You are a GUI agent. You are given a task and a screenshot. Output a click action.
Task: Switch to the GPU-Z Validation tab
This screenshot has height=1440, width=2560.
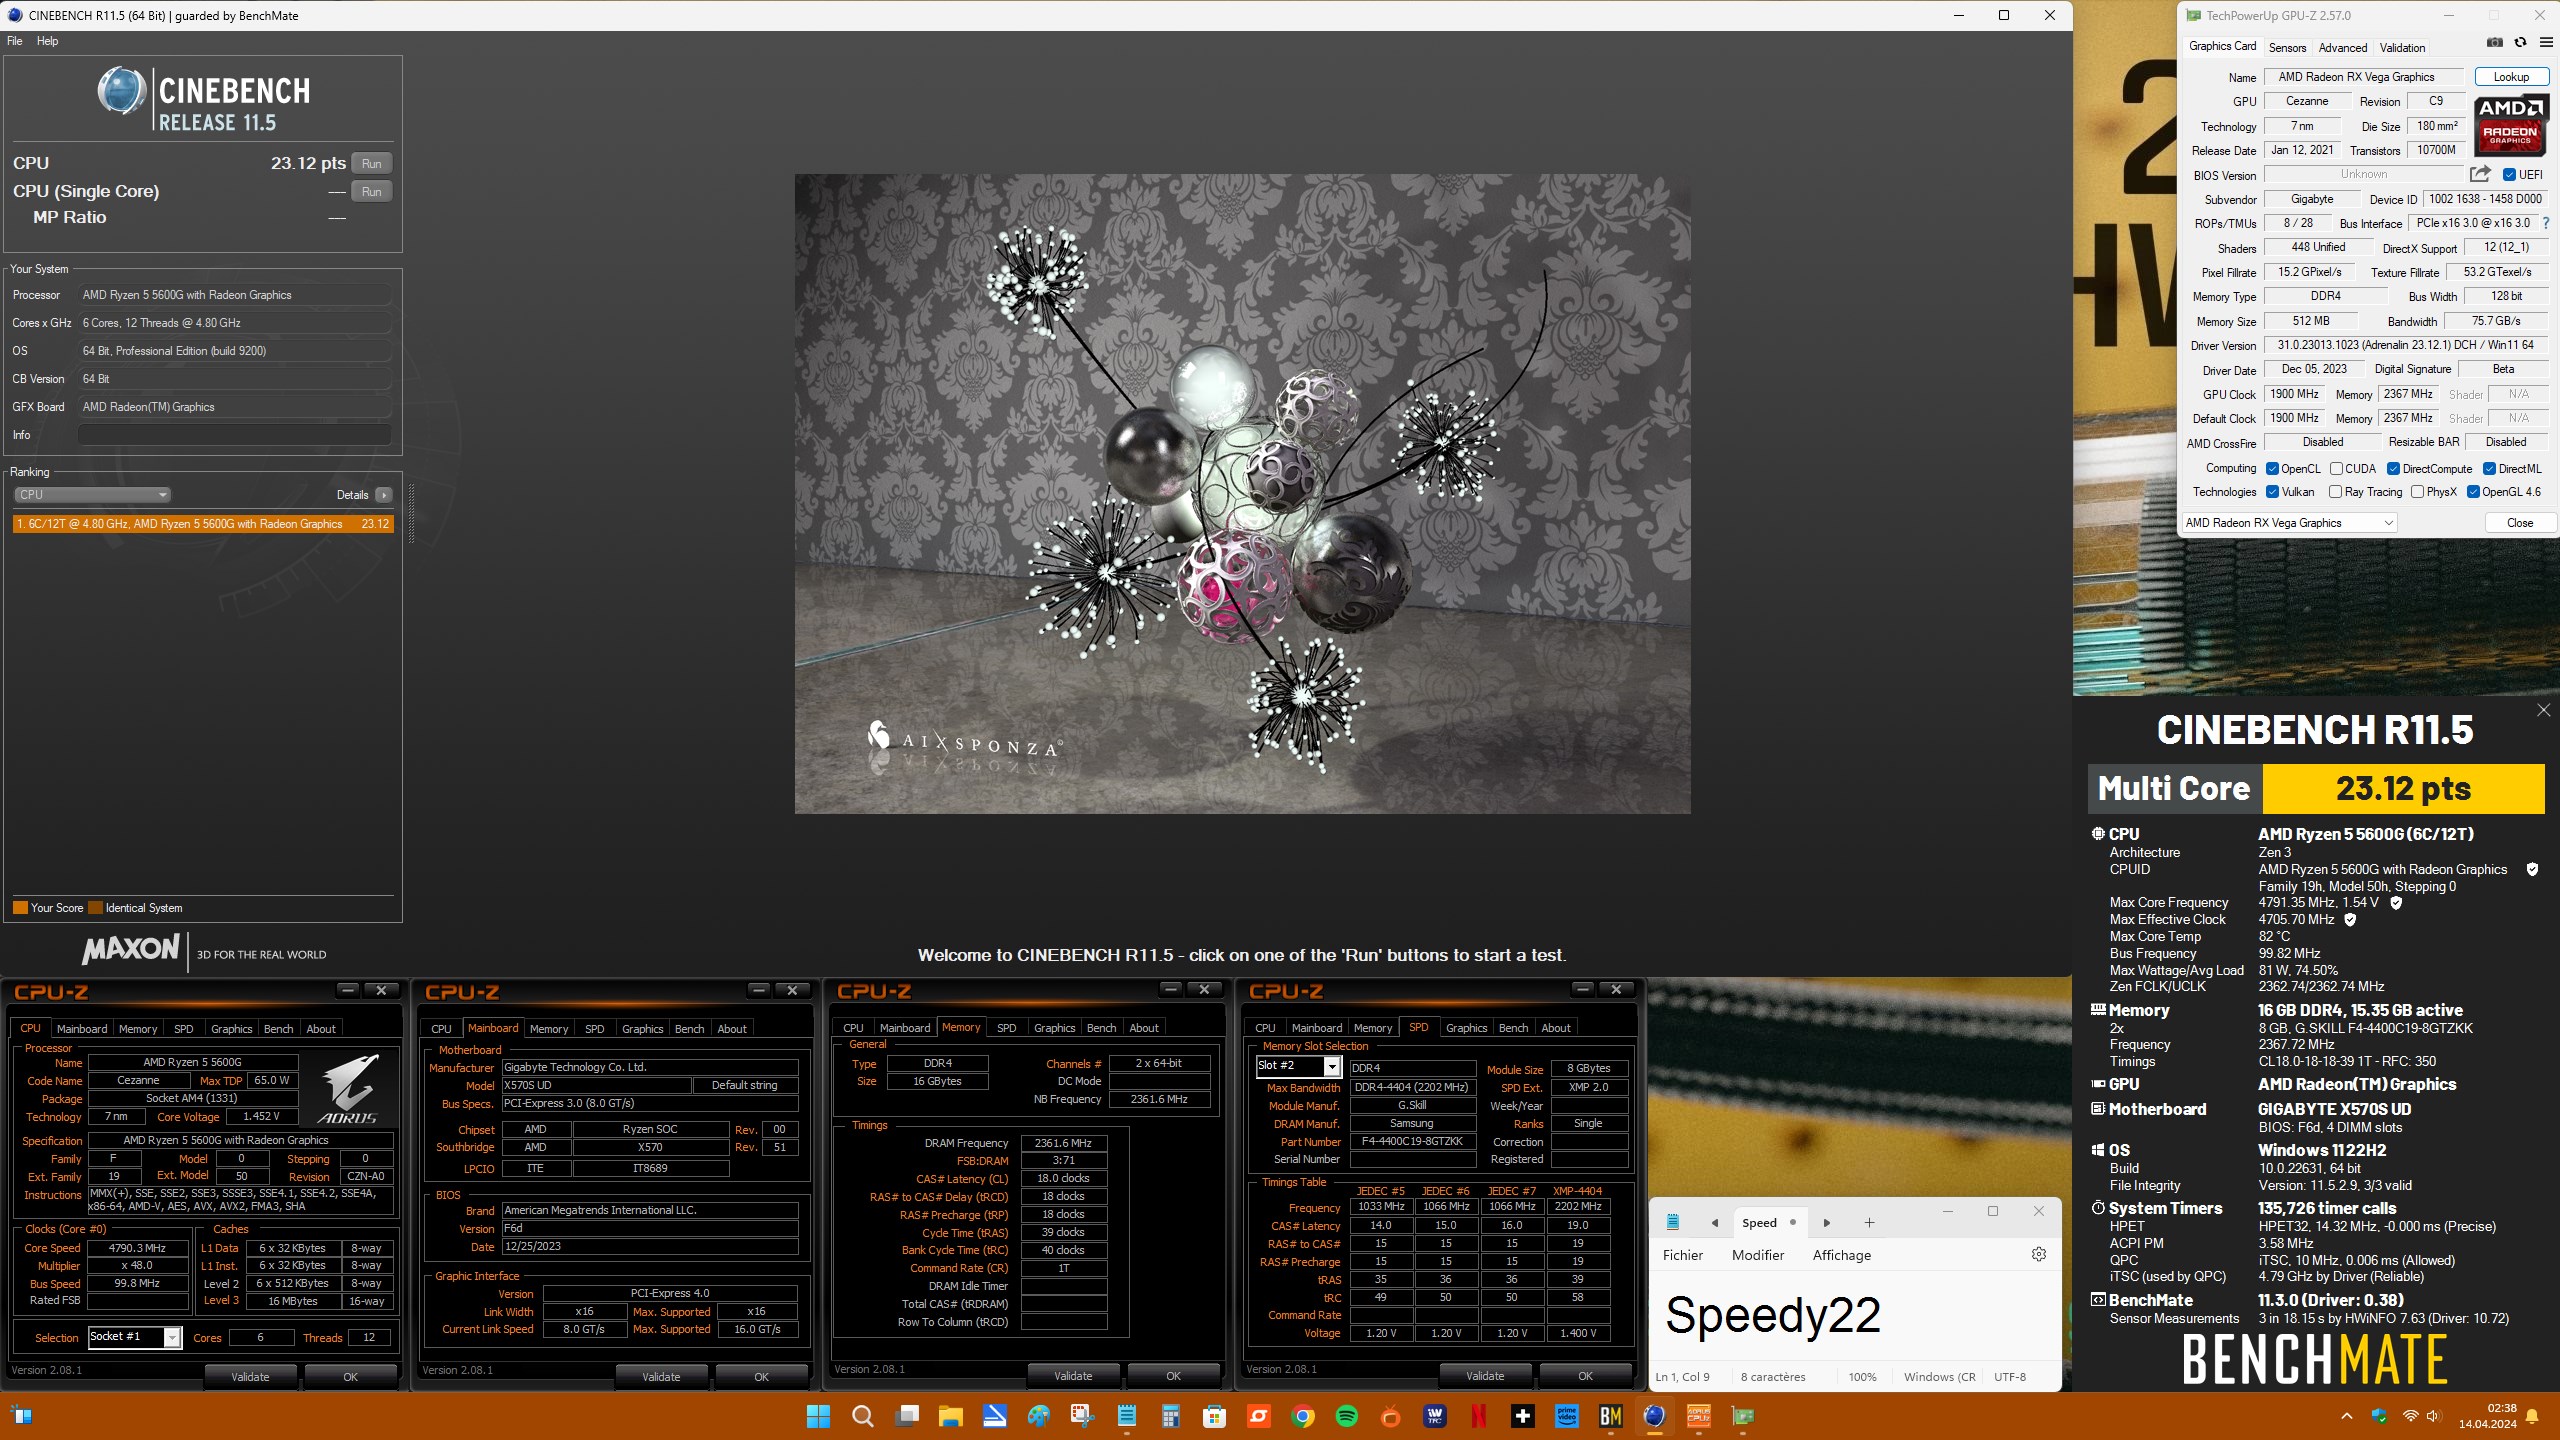tap(2402, 47)
